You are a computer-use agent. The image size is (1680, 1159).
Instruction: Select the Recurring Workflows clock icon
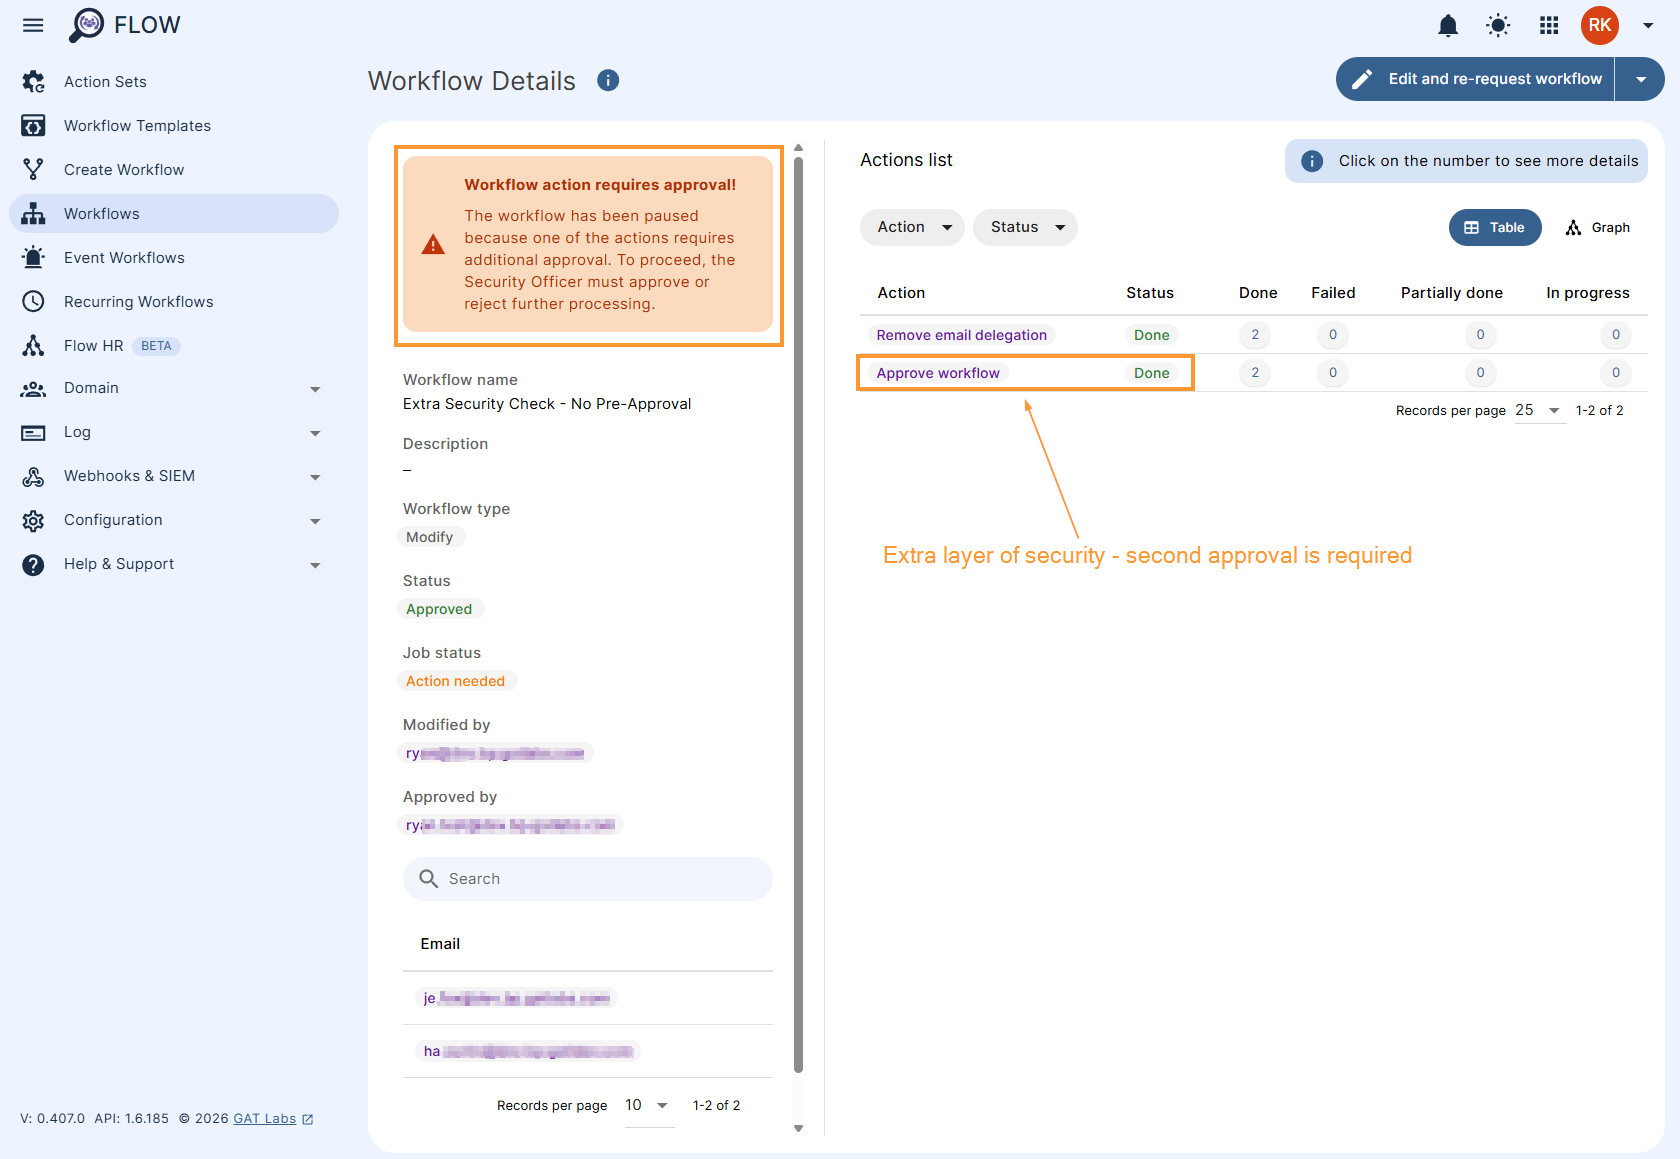pyautogui.click(x=33, y=301)
